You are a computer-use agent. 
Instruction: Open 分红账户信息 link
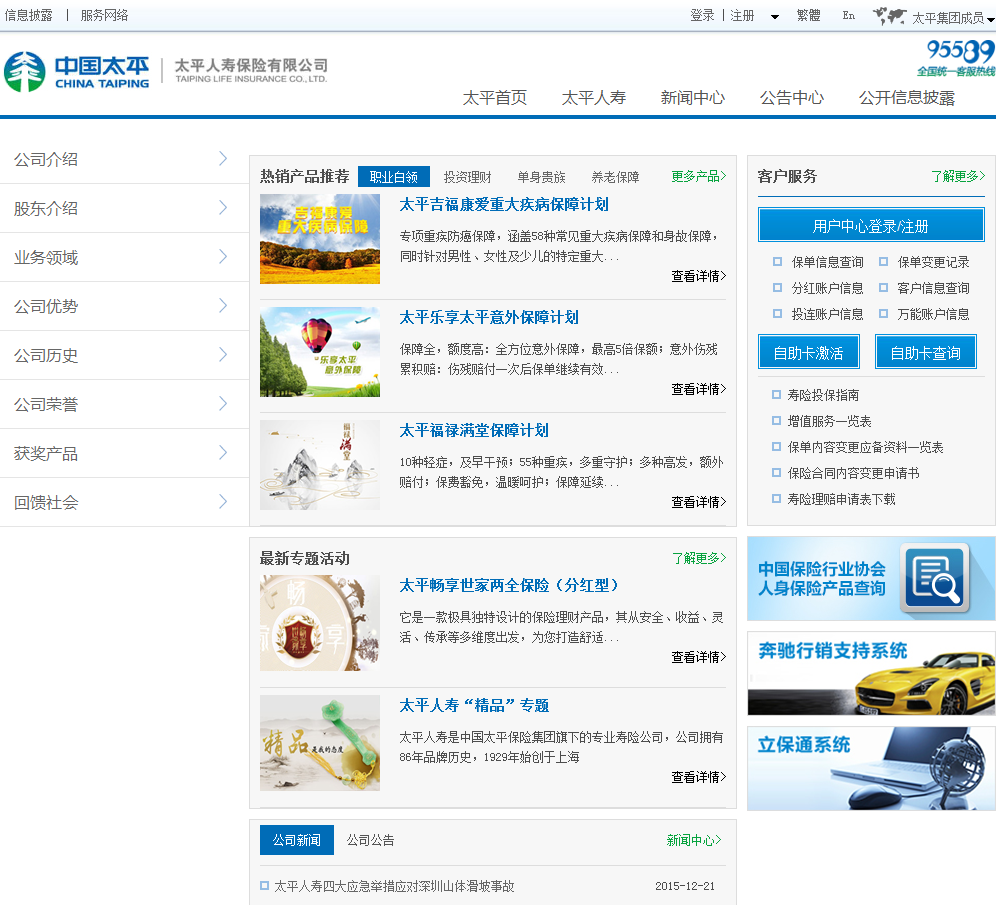point(827,288)
